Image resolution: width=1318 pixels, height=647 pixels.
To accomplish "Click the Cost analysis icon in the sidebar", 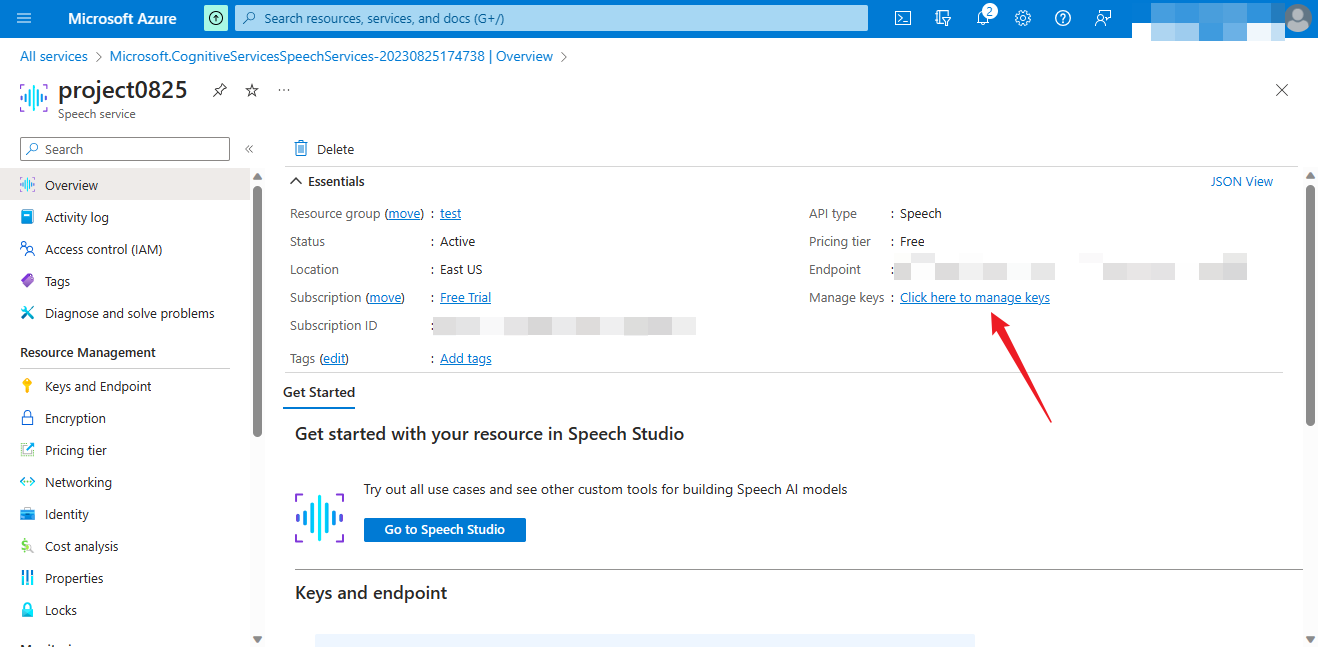I will pyautogui.click(x=27, y=546).
